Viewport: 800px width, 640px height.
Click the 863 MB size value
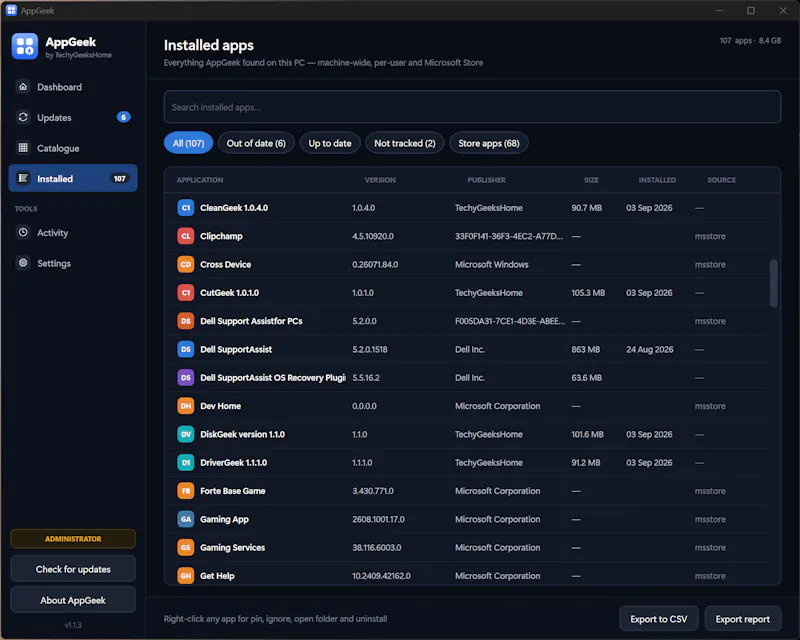pyautogui.click(x=586, y=349)
